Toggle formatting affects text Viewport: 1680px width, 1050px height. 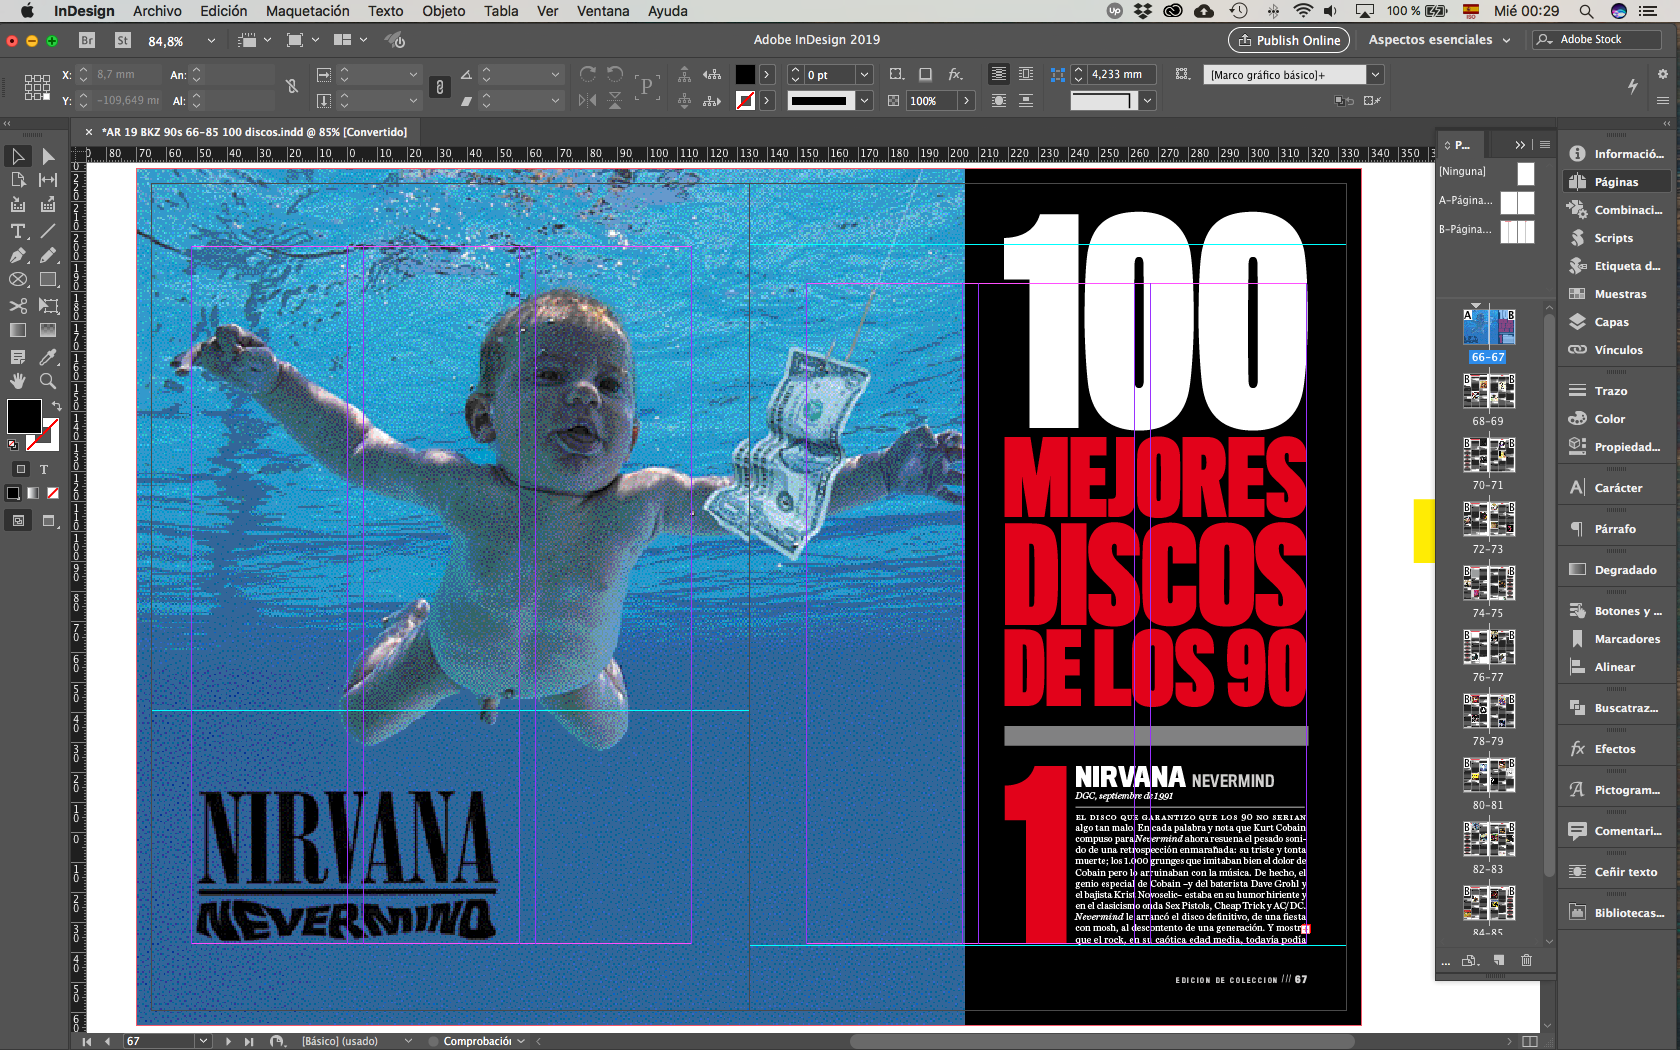tap(44, 469)
